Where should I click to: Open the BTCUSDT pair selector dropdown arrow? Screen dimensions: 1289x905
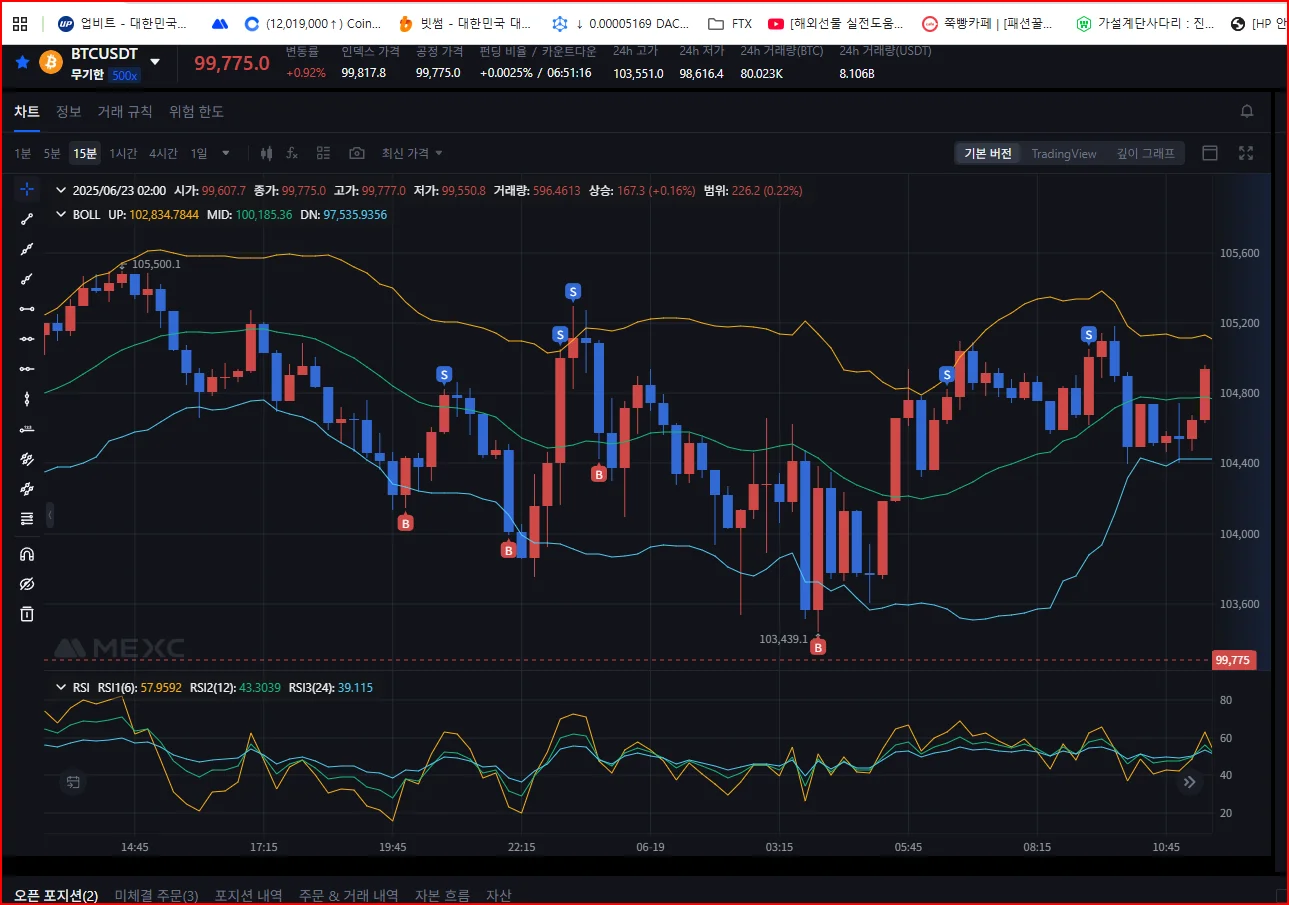coord(155,62)
